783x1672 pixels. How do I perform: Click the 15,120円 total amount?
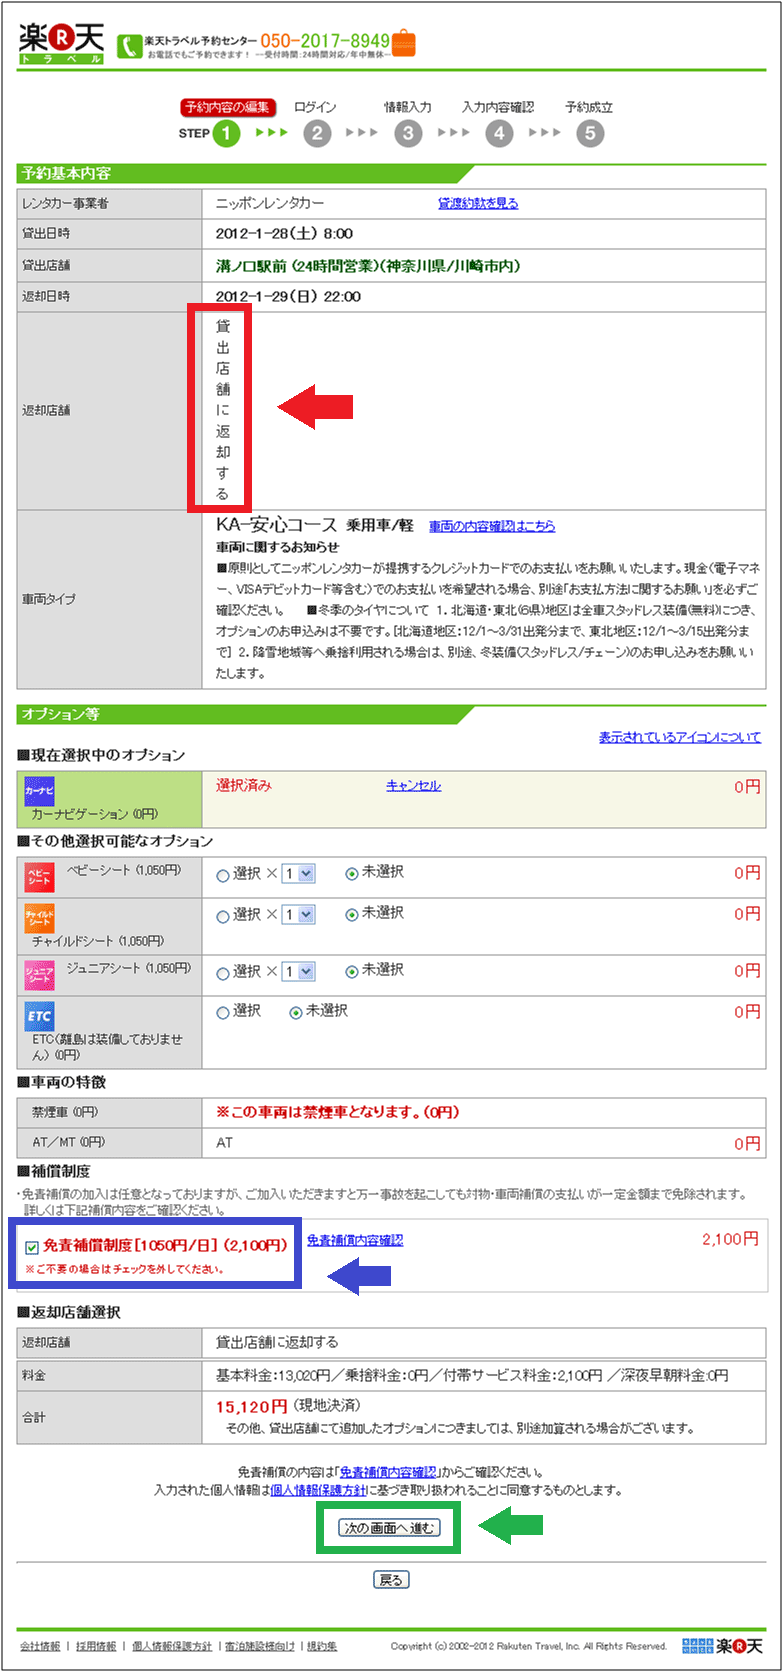(252, 1407)
